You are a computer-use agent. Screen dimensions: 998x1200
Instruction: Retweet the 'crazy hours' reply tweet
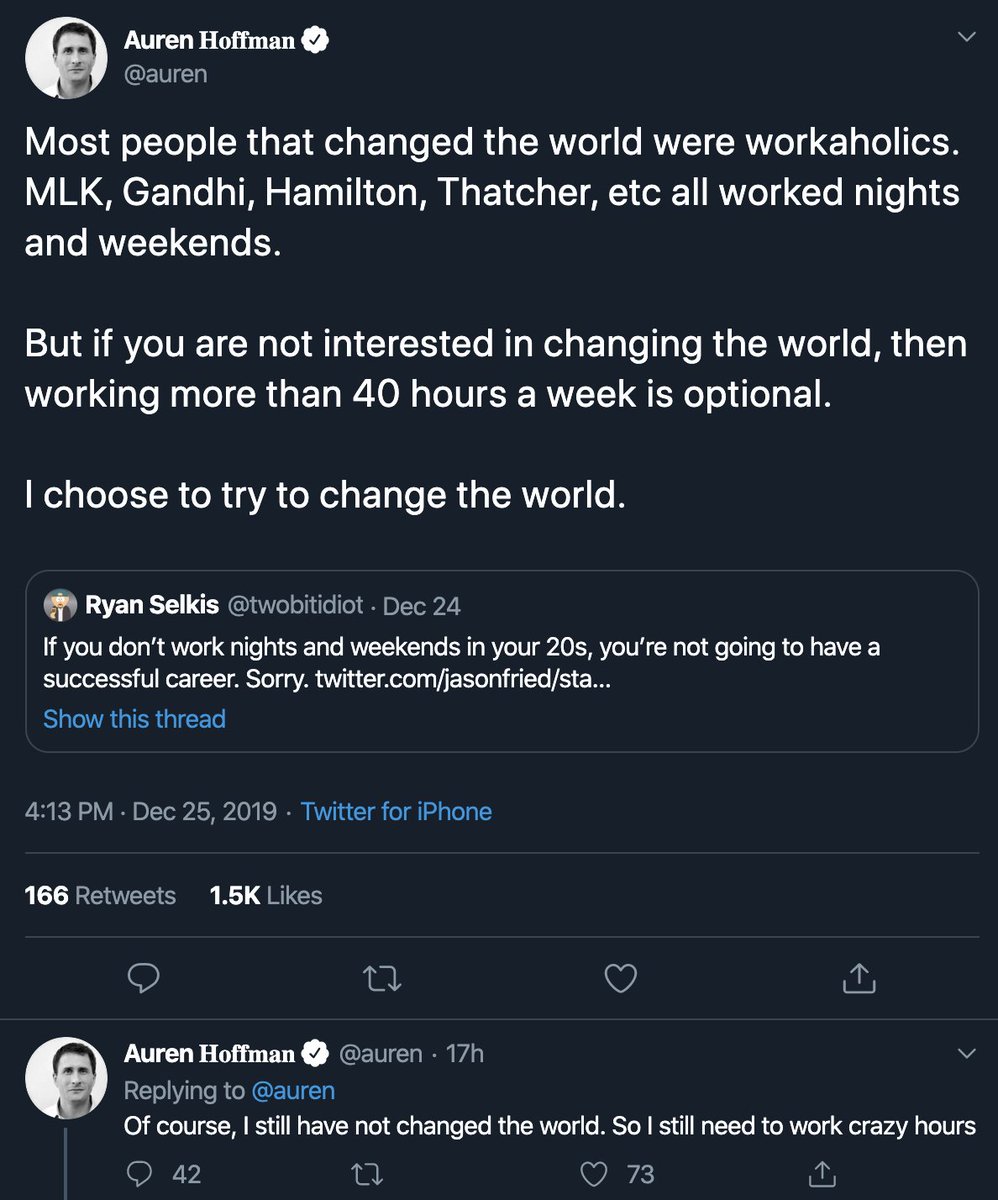pos(367,1173)
